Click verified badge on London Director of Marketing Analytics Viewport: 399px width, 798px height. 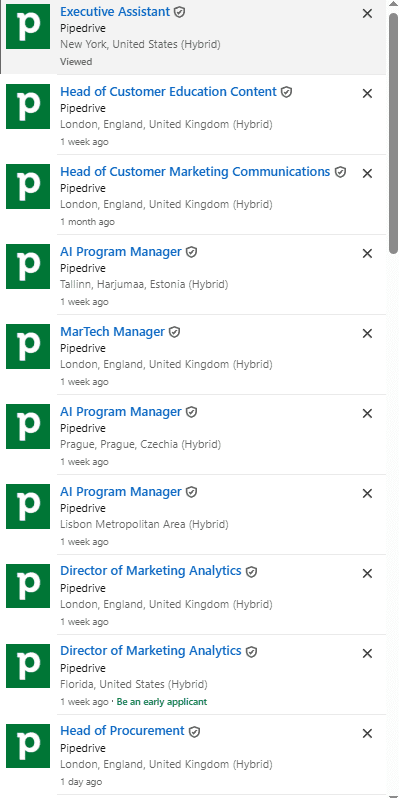pyautogui.click(x=251, y=572)
